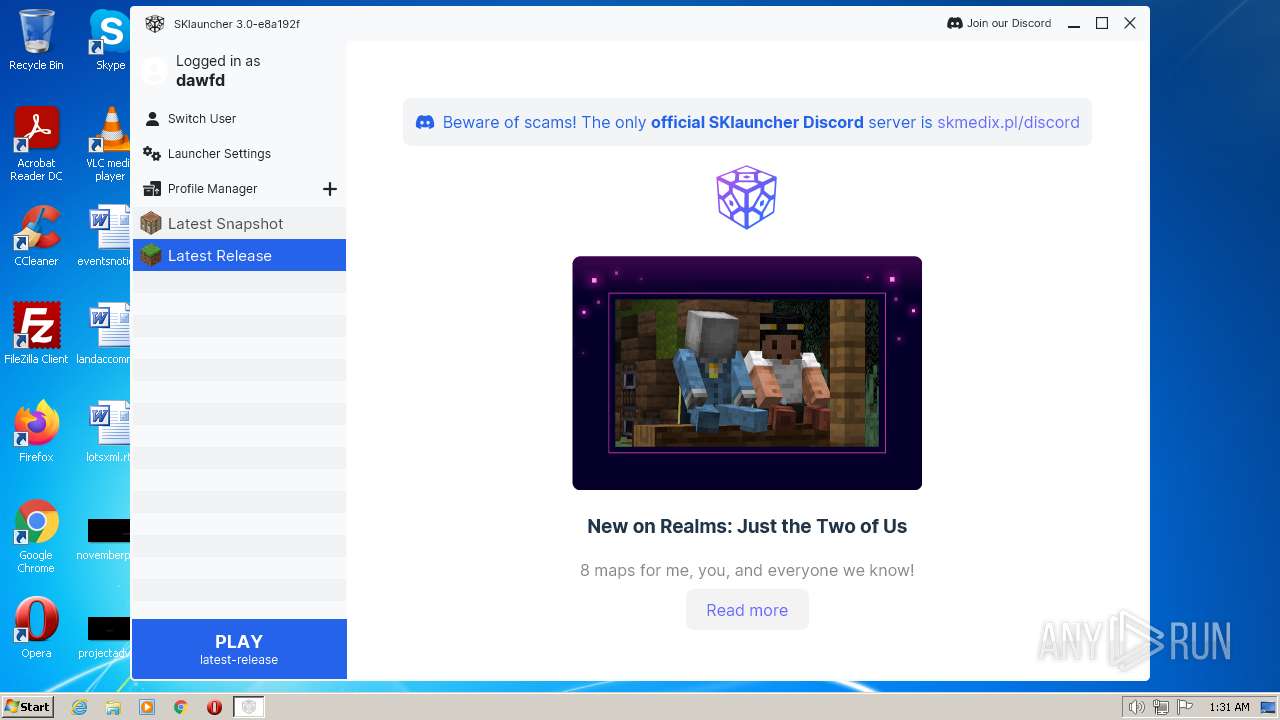Add a new profile with plus icon
The image size is (1280, 720).
click(x=330, y=189)
